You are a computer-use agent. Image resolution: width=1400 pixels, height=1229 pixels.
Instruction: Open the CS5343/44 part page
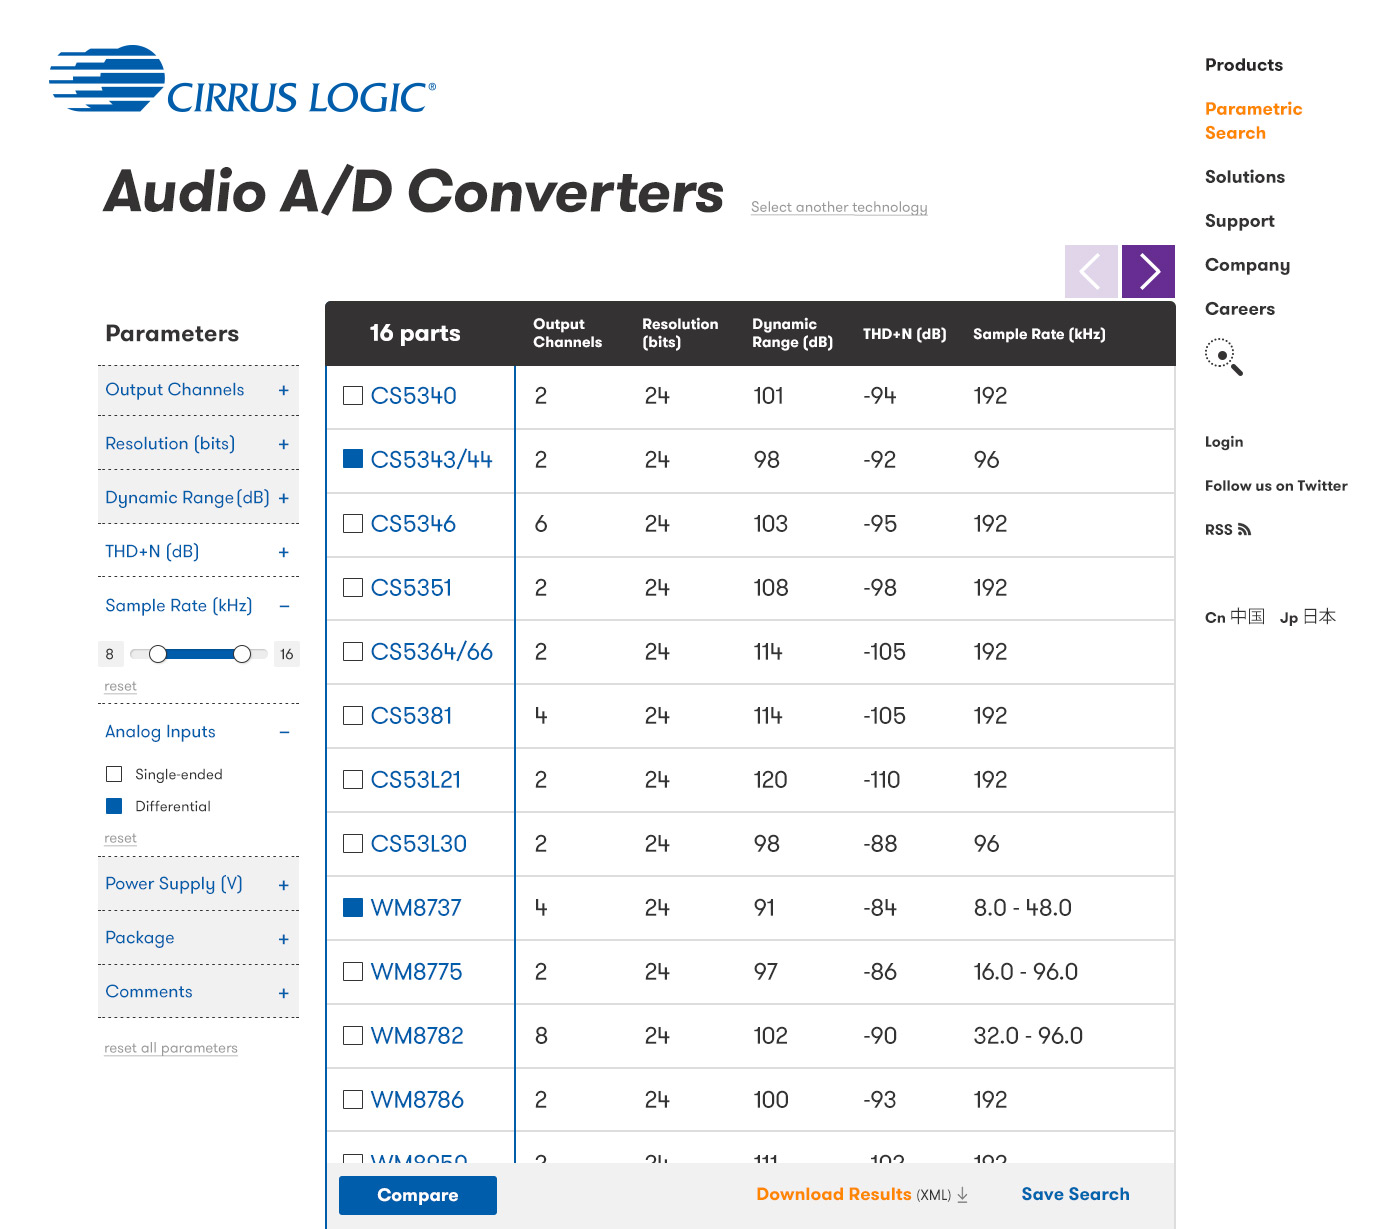[x=432, y=460]
